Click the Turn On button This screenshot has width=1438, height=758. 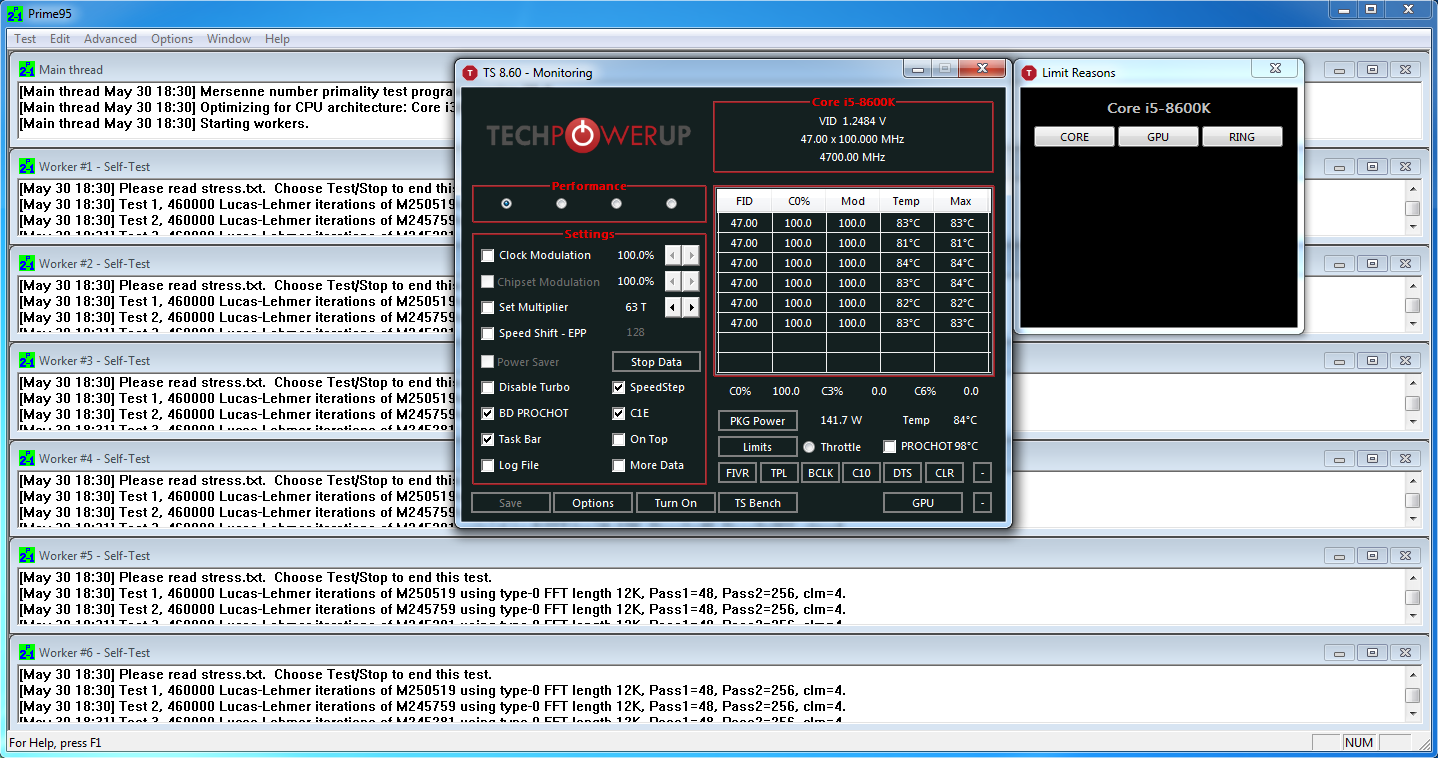[676, 503]
